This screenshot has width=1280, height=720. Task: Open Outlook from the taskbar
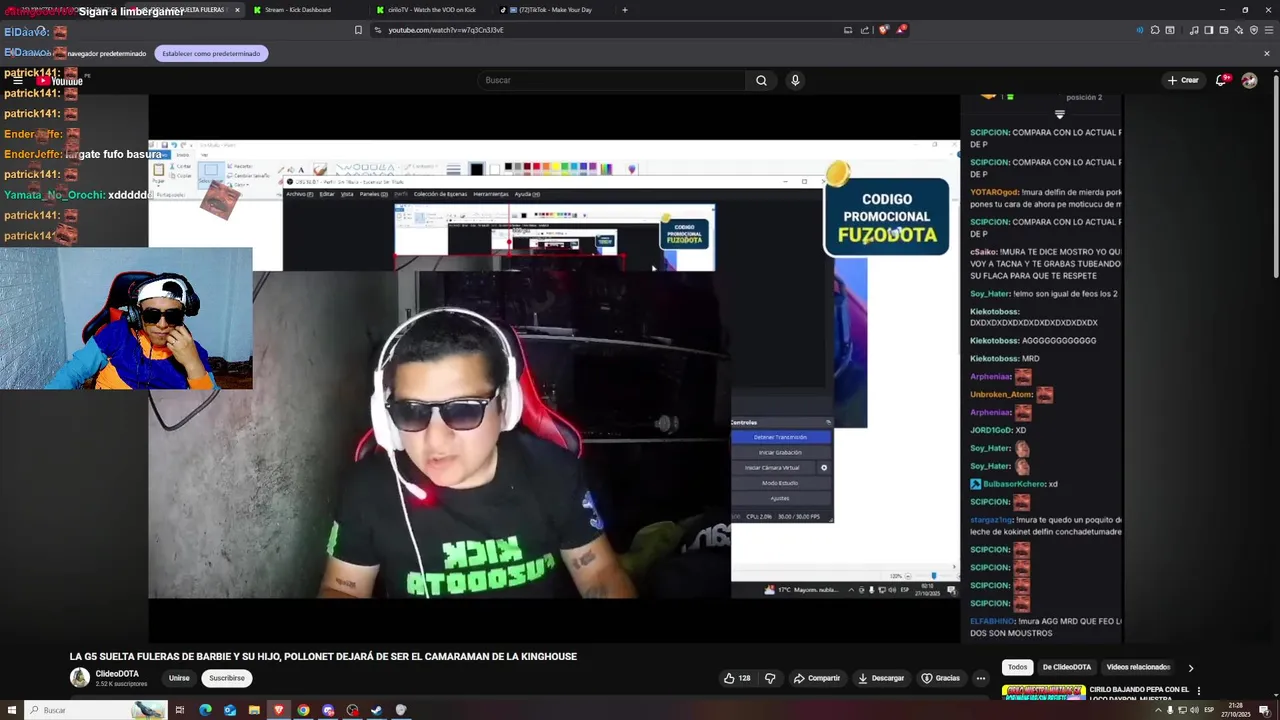(x=230, y=710)
